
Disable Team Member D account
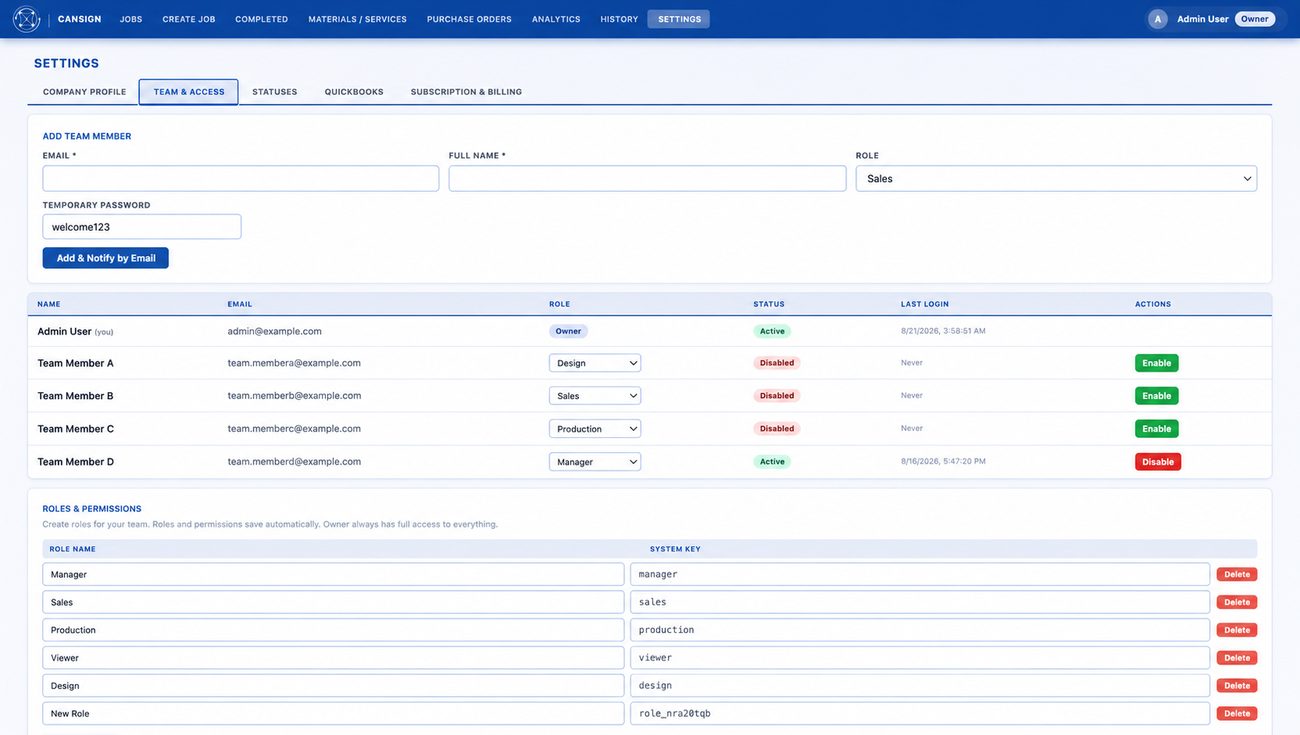(1158, 462)
